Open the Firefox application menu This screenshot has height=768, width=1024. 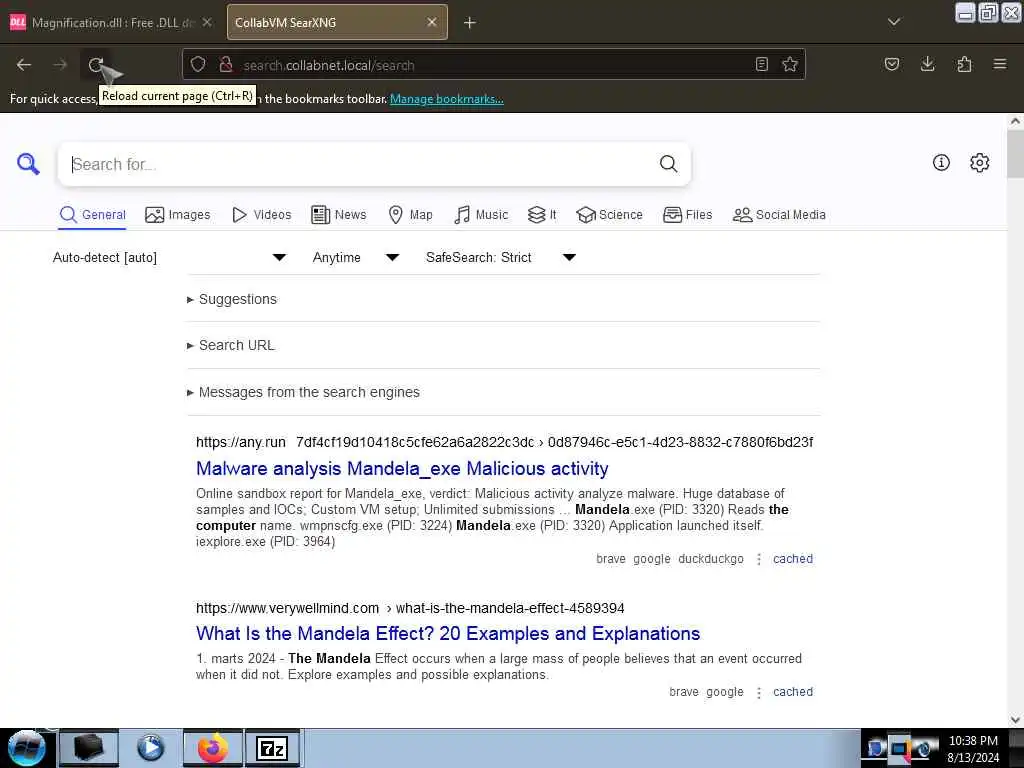(x=1000, y=64)
